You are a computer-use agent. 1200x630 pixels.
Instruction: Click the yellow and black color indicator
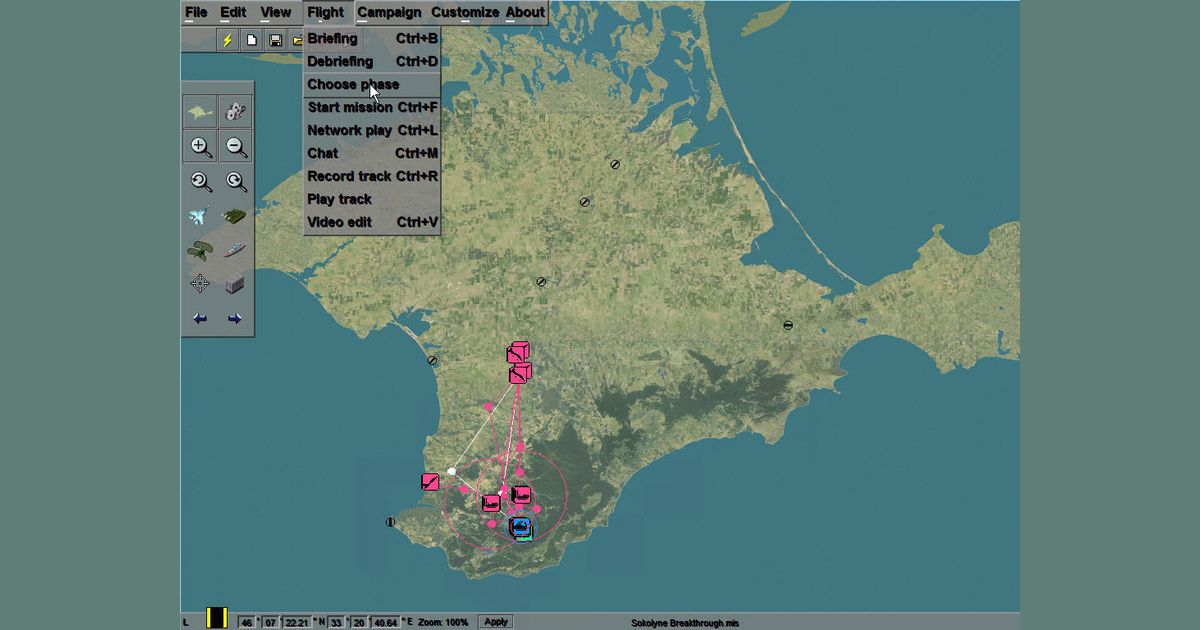pyautogui.click(x=217, y=619)
